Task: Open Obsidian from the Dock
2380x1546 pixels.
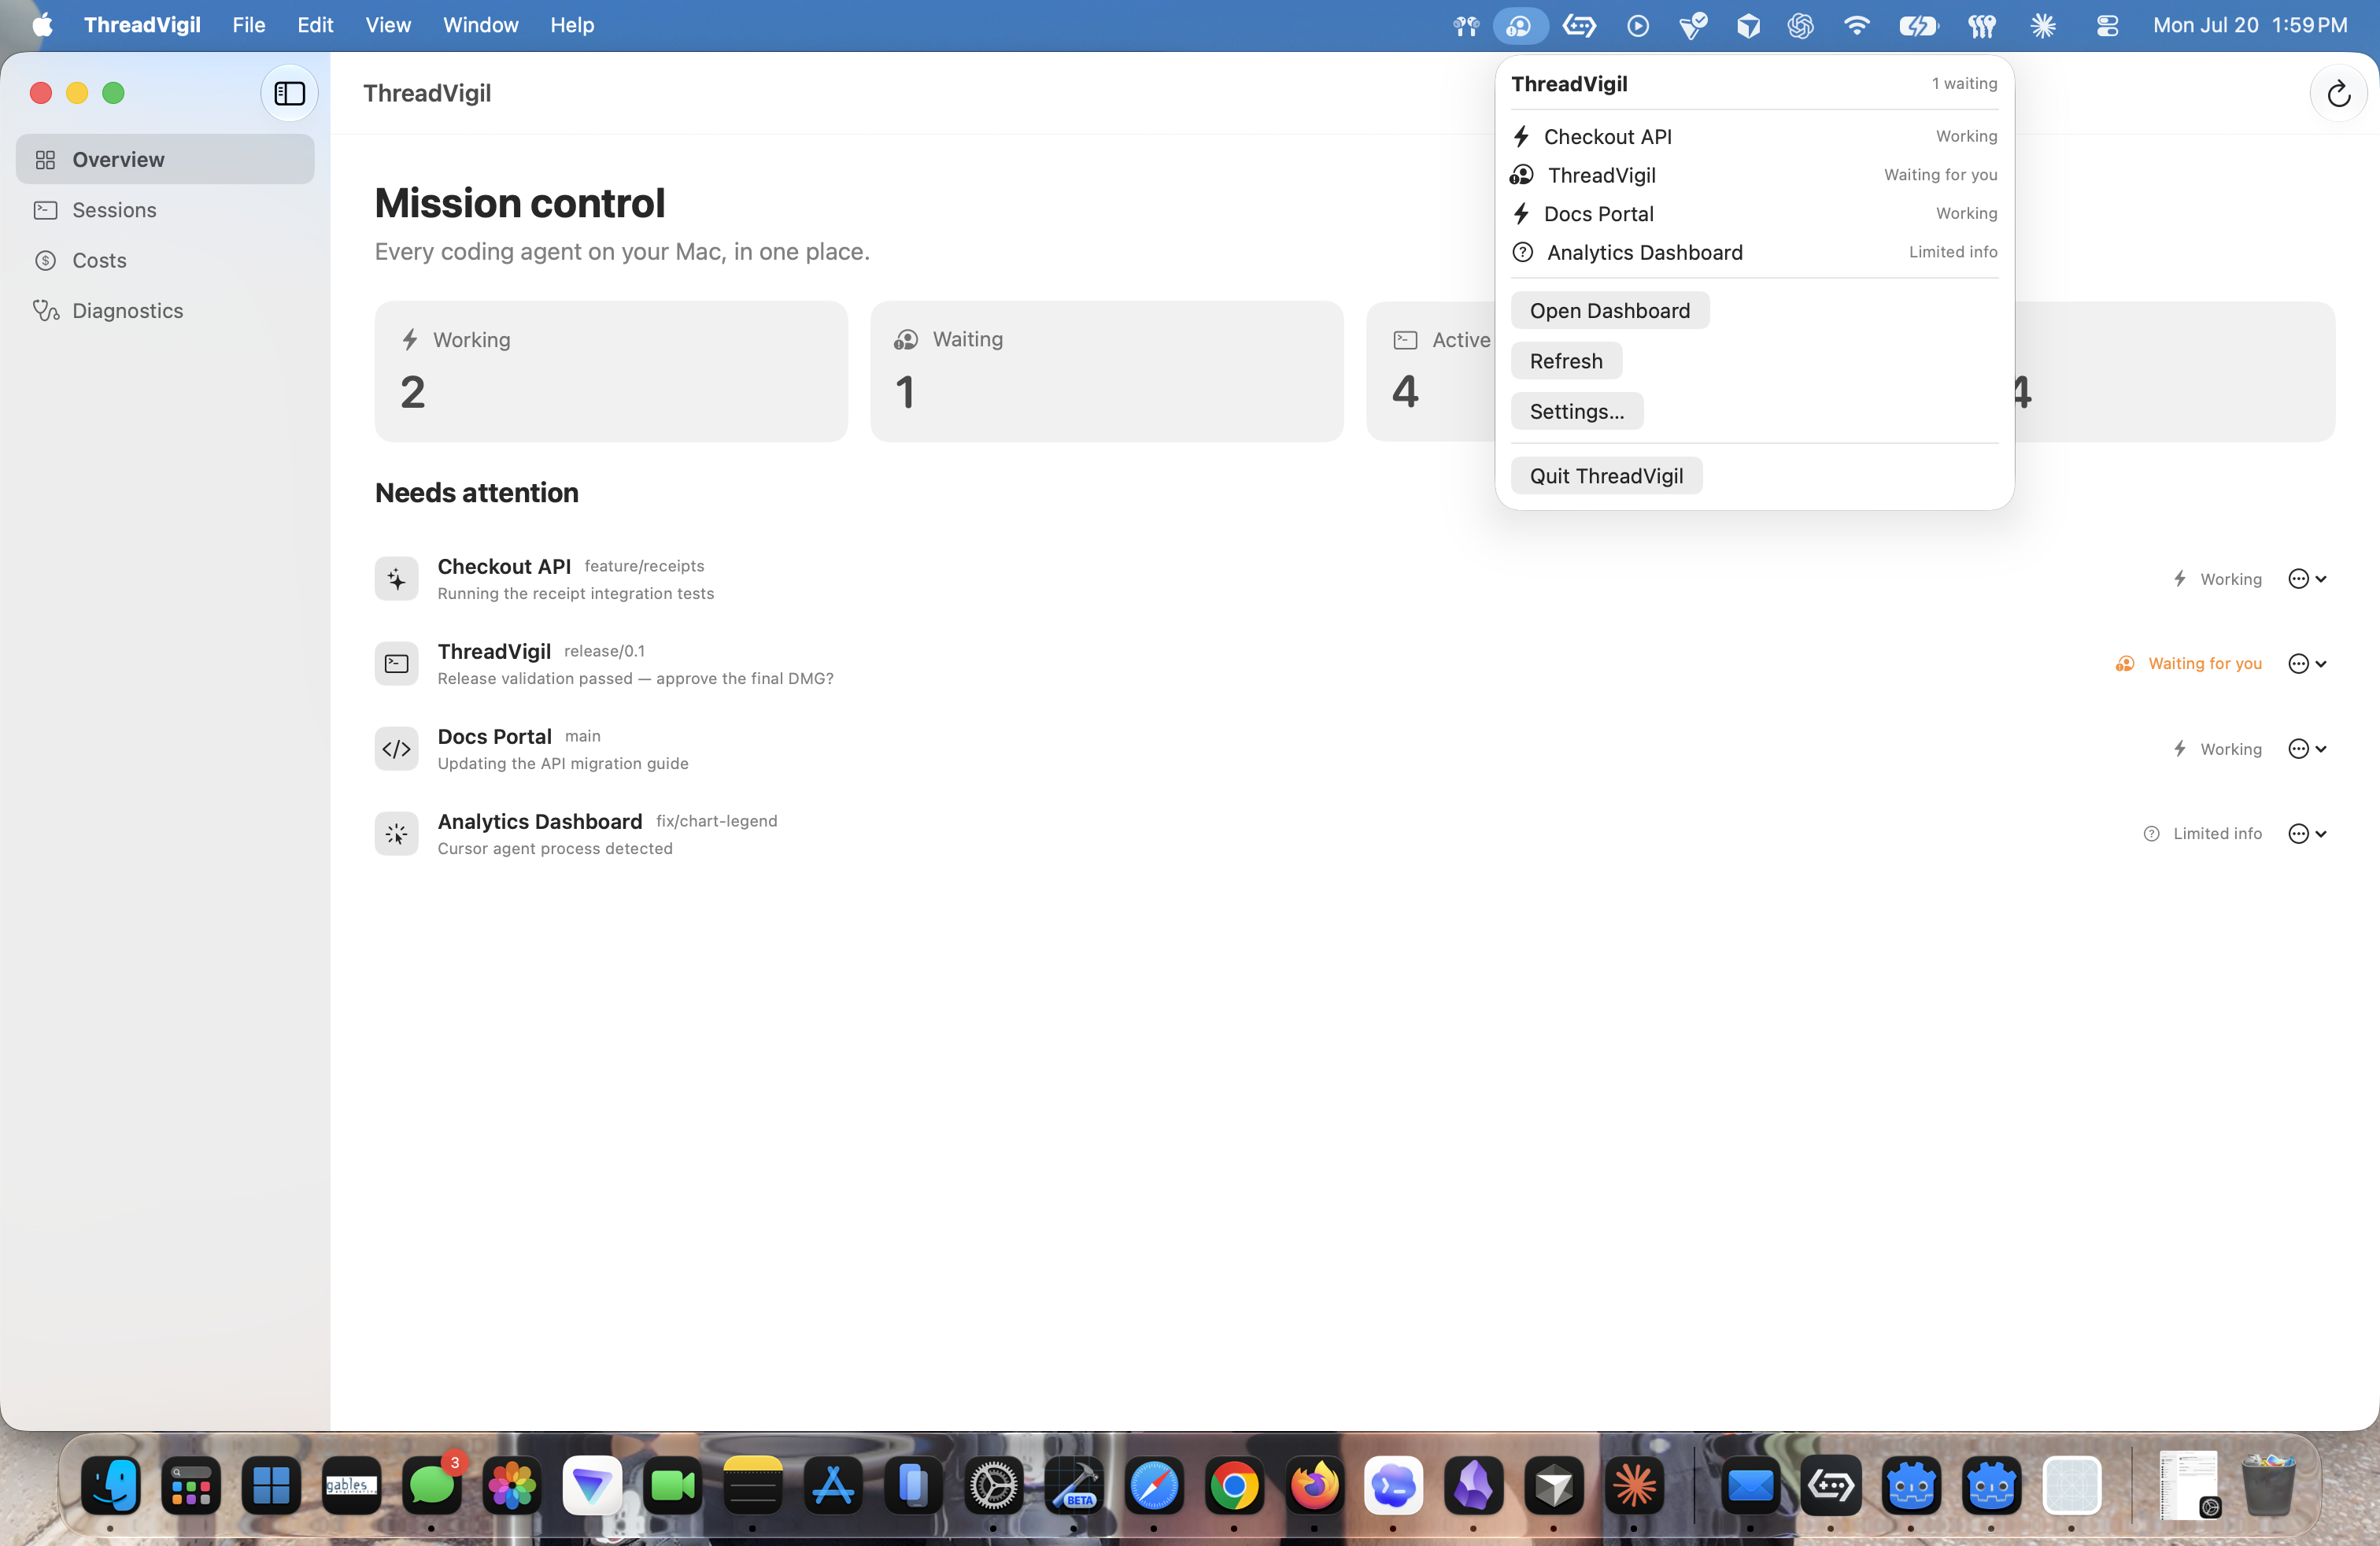Action: [x=1474, y=1485]
